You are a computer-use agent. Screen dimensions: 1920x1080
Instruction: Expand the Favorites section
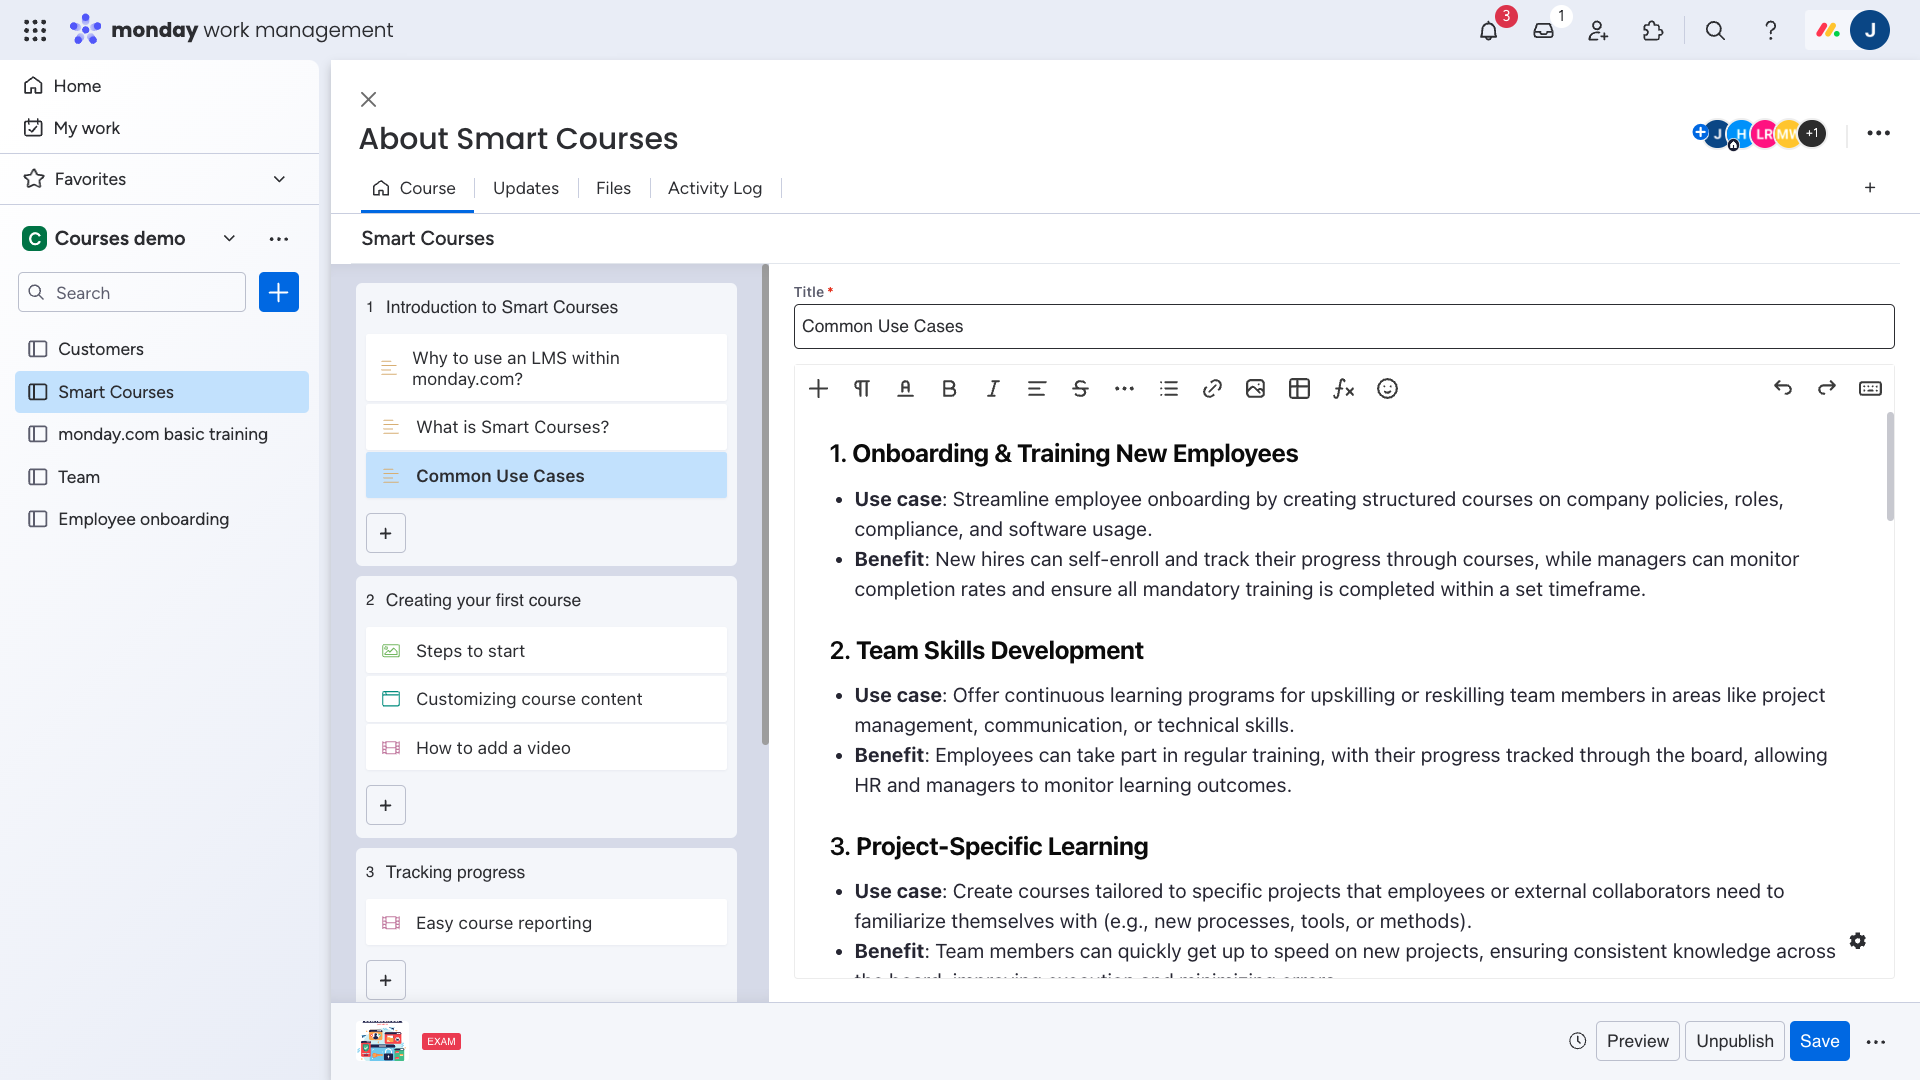[279, 179]
